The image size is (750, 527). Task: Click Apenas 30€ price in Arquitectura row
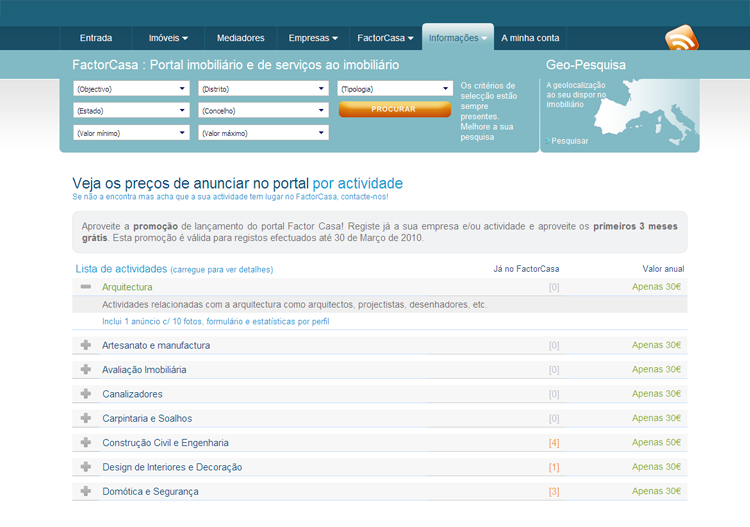656,286
